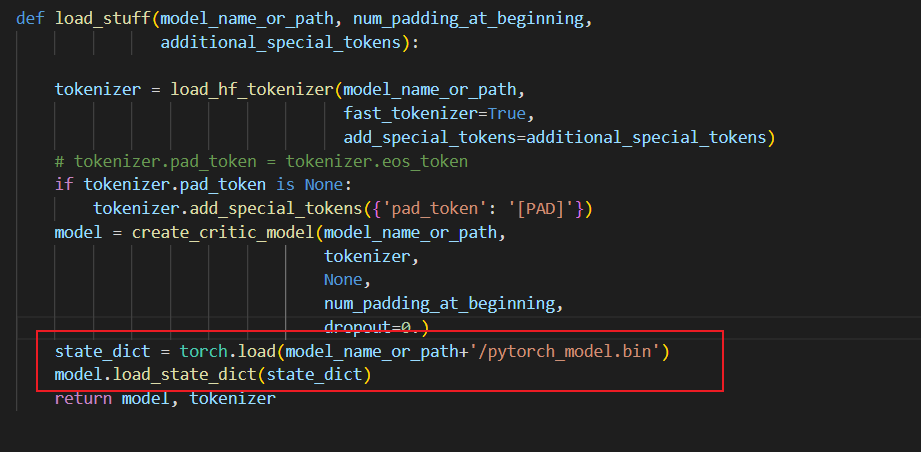Click the 'def' keyword
The height and width of the screenshot is (452, 921).
pos(31,19)
